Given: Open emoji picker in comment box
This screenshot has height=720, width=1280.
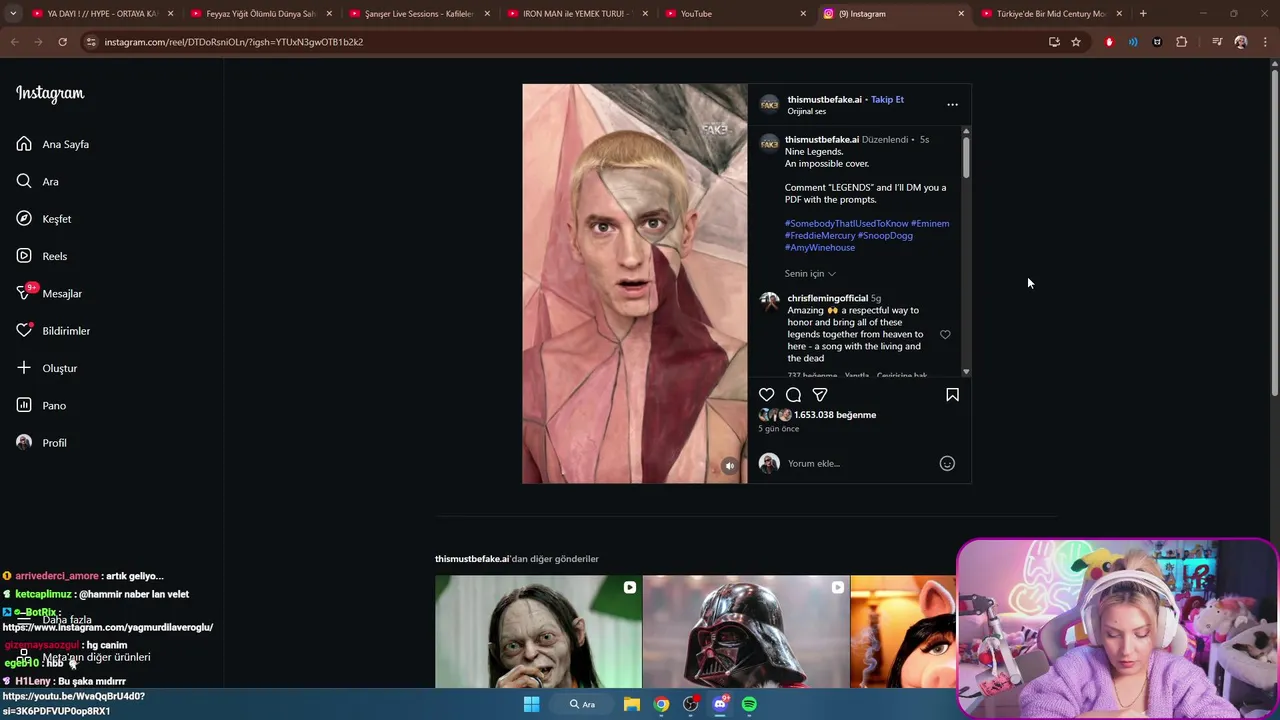Looking at the screenshot, I should (947, 463).
